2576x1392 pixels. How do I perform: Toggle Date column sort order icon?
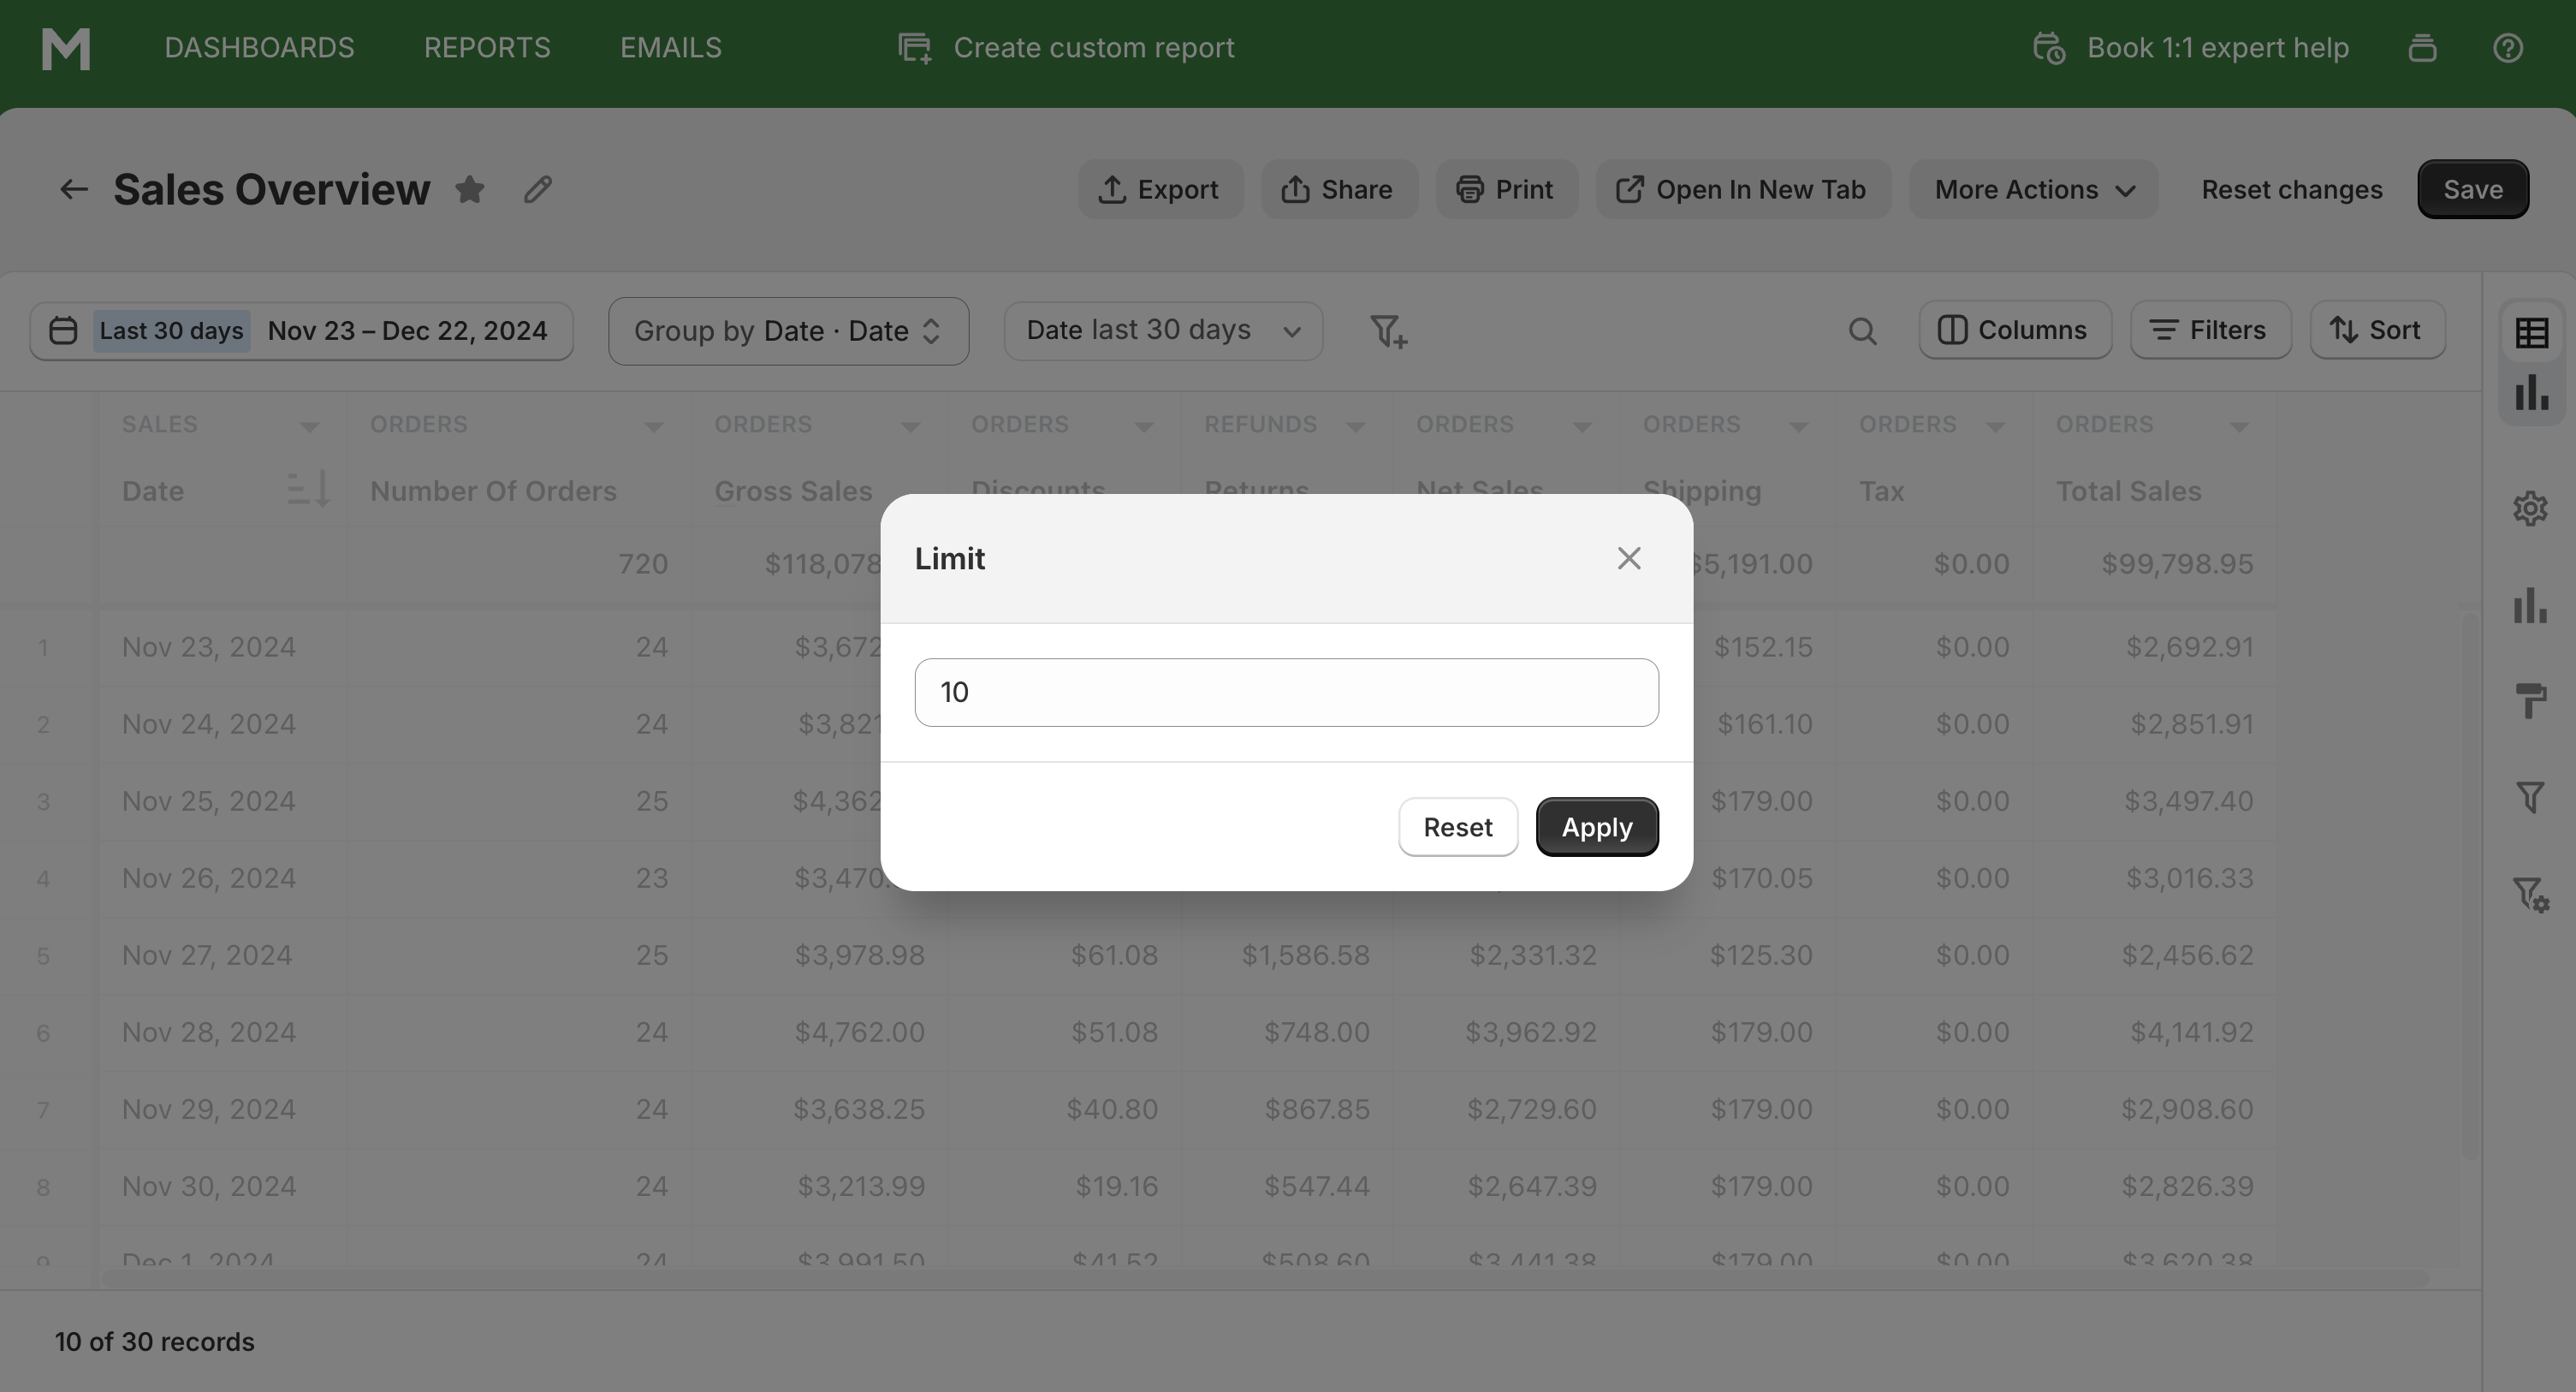[x=308, y=490]
